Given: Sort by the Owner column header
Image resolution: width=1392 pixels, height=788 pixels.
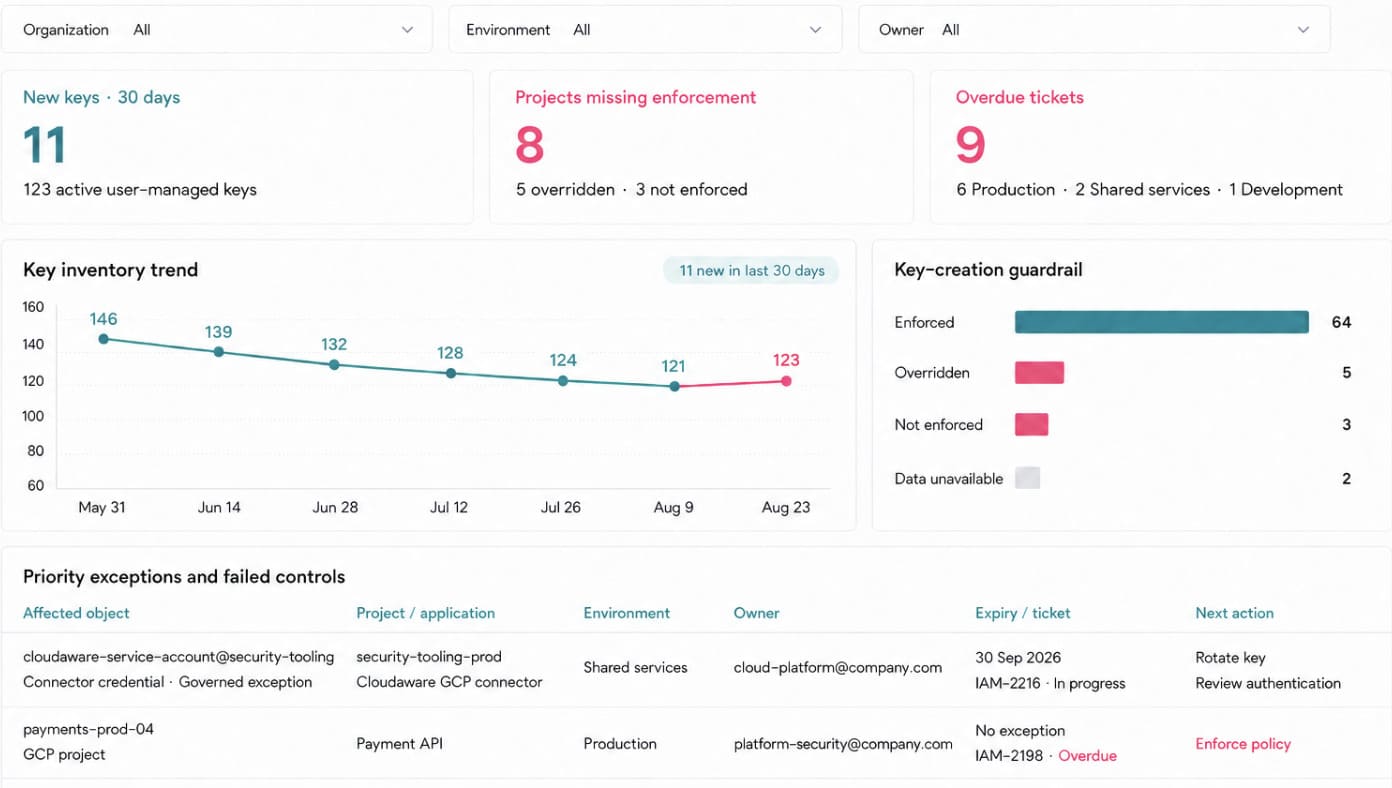Looking at the screenshot, I should (756, 613).
